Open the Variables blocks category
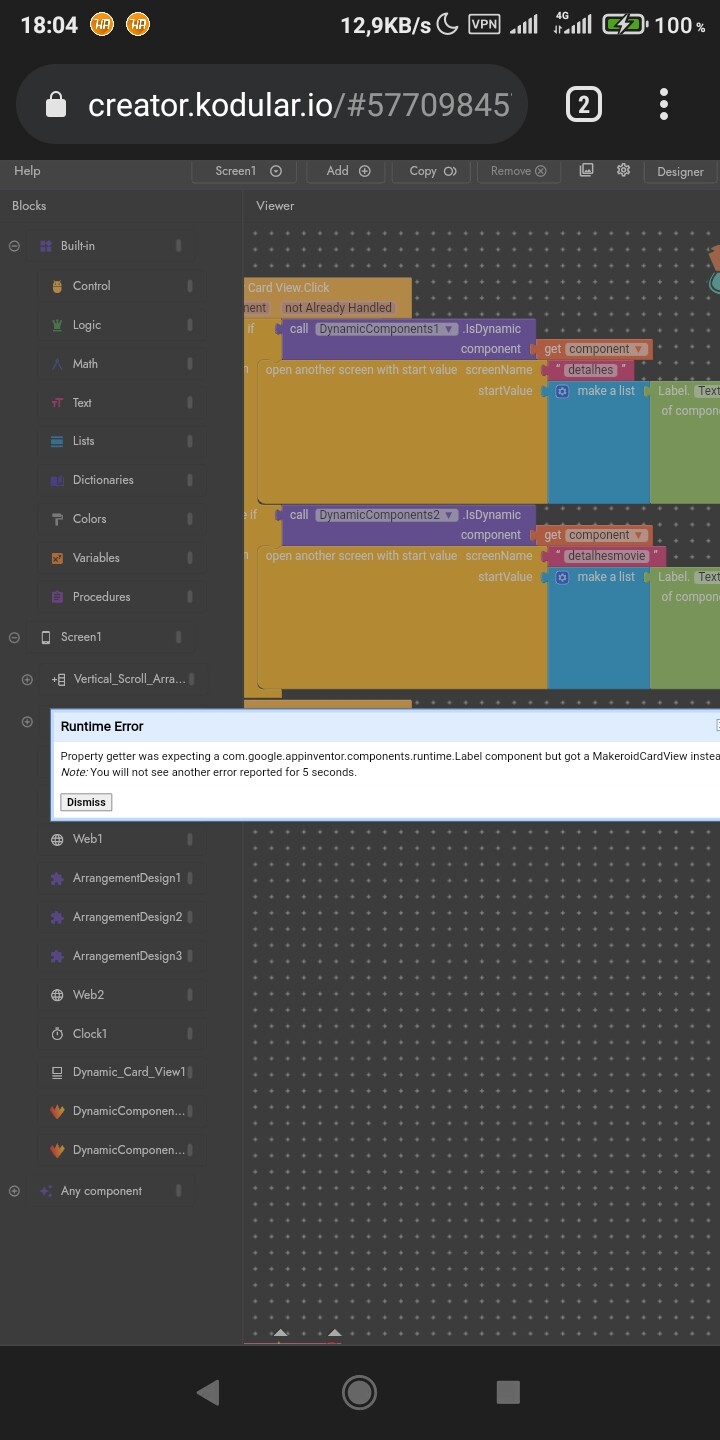This screenshot has width=720, height=1440. tap(96, 558)
